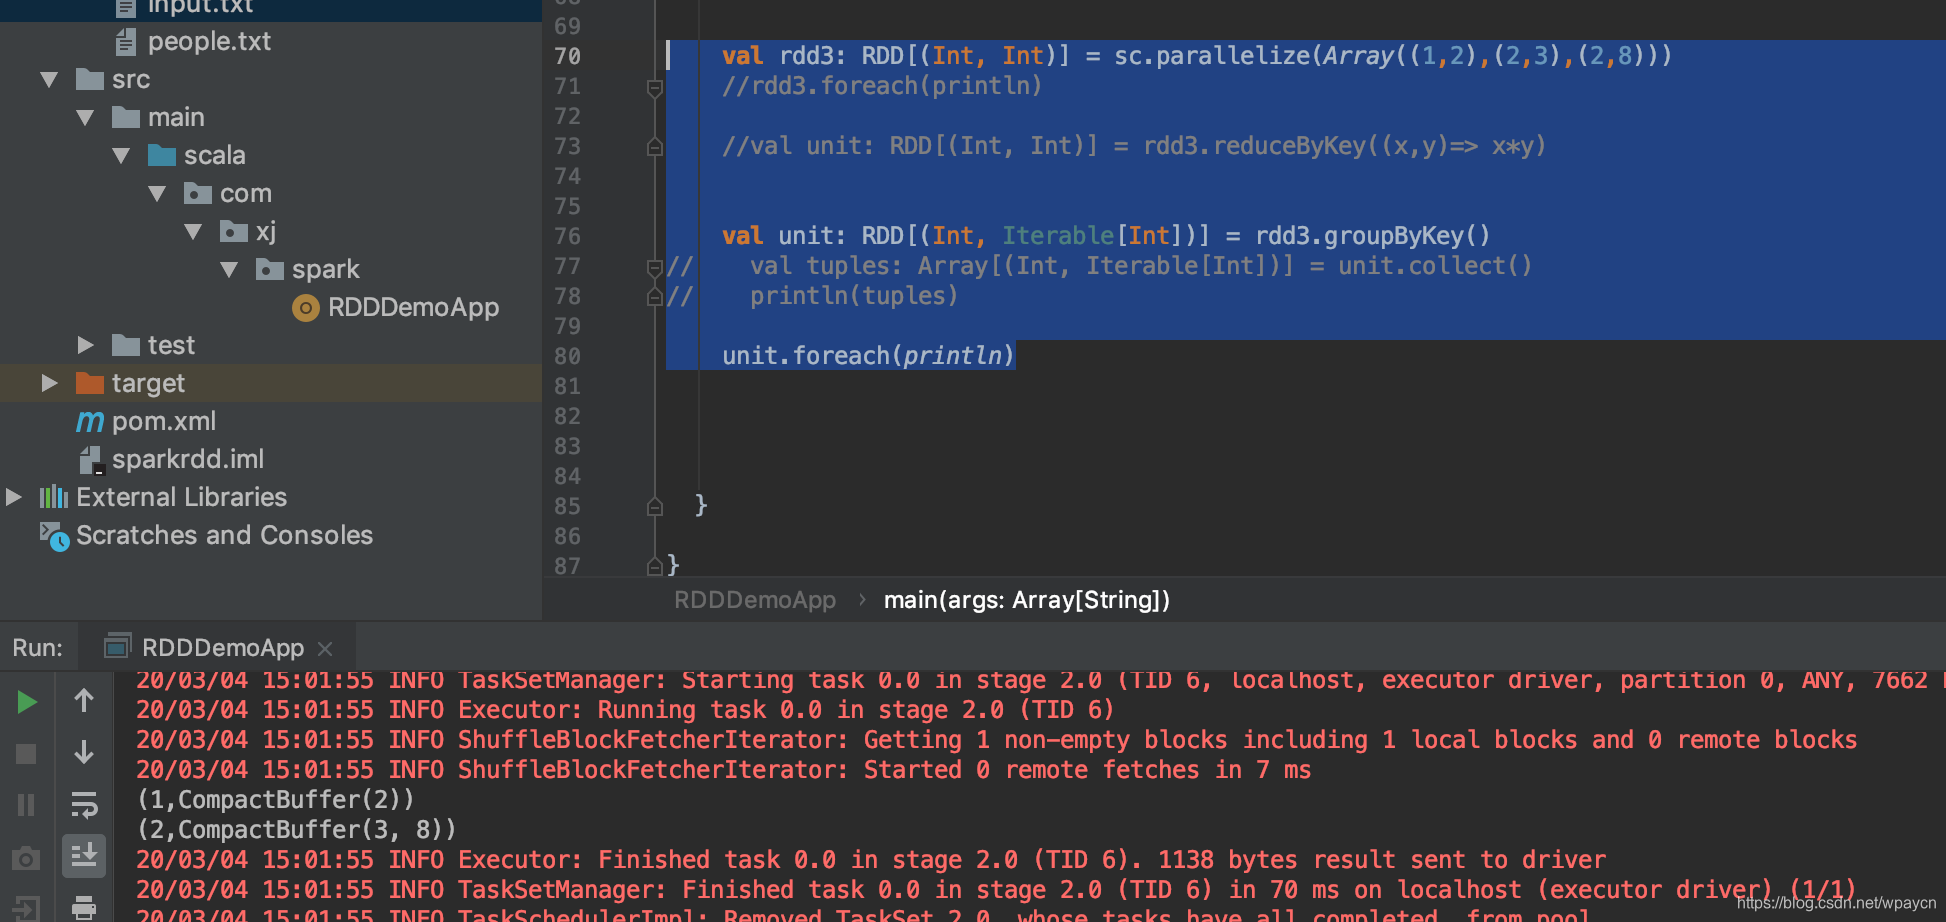Rerun the RDDDemoApp with the green play icon
Screen dimensions: 1946x922
(x=27, y=702)
